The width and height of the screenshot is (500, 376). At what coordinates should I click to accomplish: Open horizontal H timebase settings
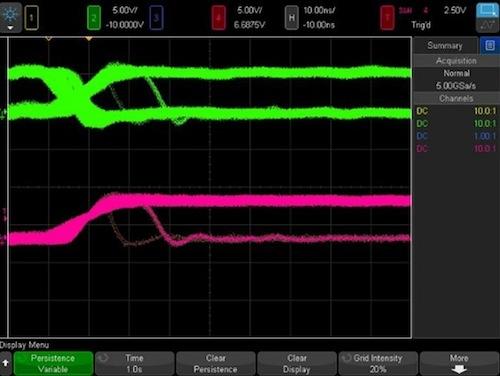(292, 18)
